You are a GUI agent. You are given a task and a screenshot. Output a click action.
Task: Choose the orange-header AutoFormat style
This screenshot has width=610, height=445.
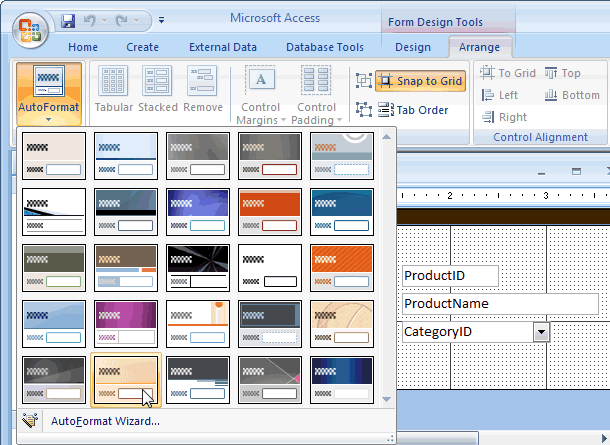(270, 212)
